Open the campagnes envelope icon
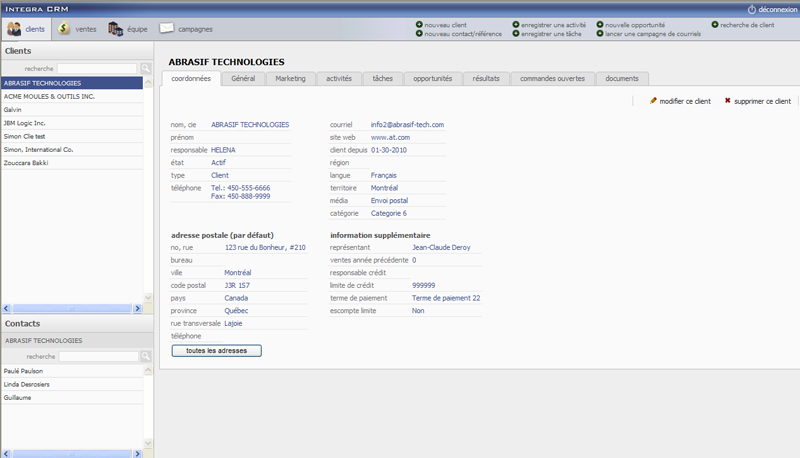The width and height of the screenshot is (800, 458). tap(166, 29)
